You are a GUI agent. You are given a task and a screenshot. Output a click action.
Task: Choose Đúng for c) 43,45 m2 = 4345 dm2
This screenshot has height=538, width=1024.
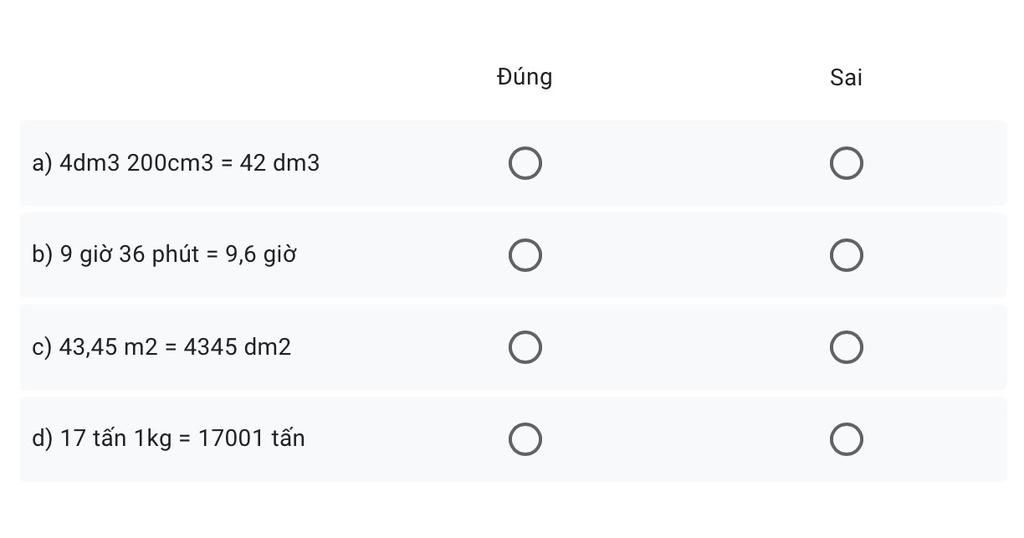point(525,347)
